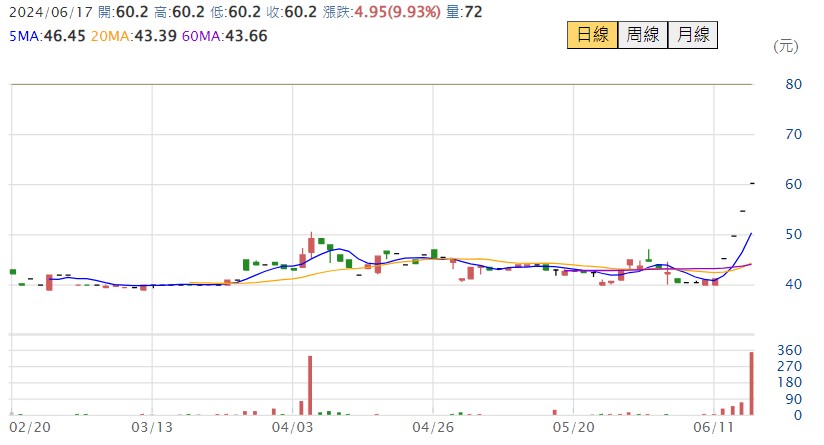Select the large red volume bar near 04/03
Screen dimensions: 824x445
pos(310,385)
